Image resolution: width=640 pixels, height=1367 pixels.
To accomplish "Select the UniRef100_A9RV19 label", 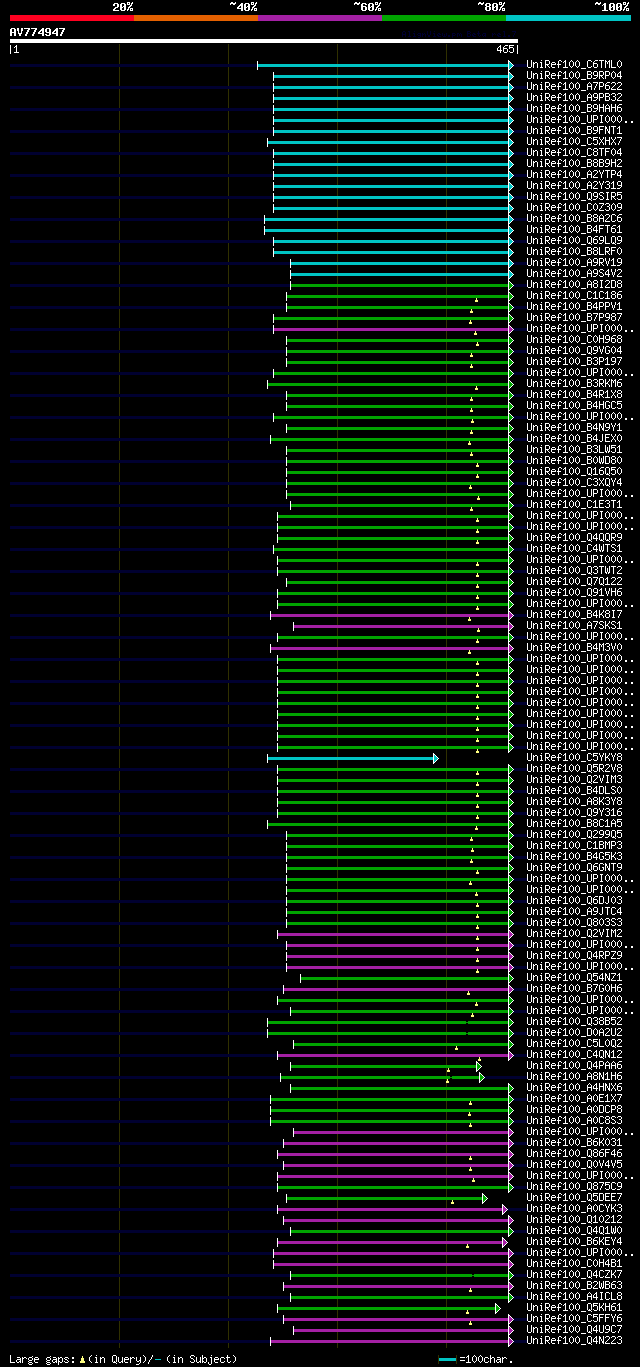I will (x=574, y=263).
